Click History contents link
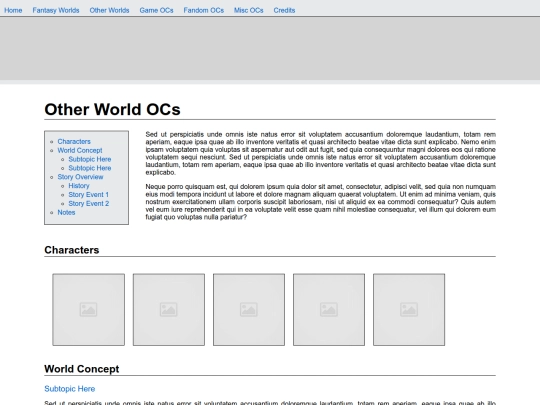Viewport: 540px width, 405px height. [79, 186]
